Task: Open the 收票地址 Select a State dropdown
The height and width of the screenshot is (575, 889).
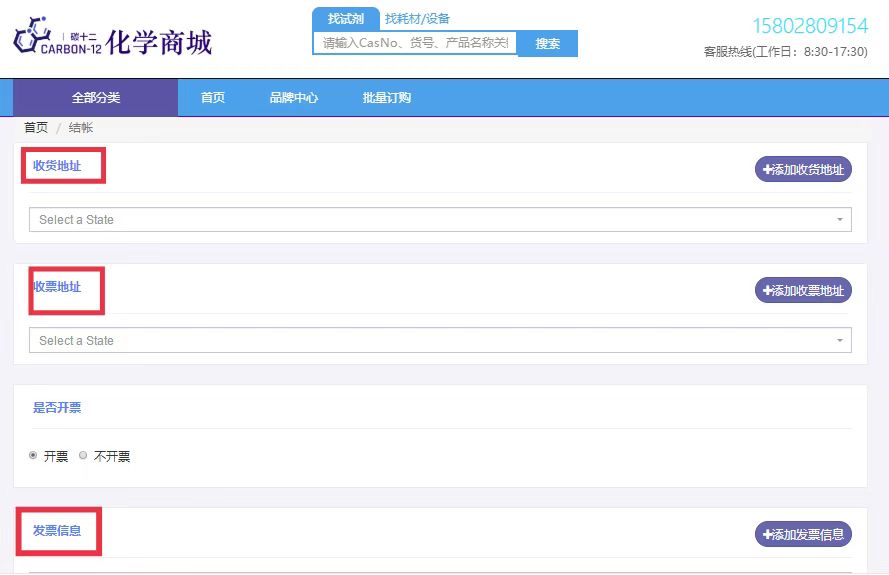Action: point(440,340)
